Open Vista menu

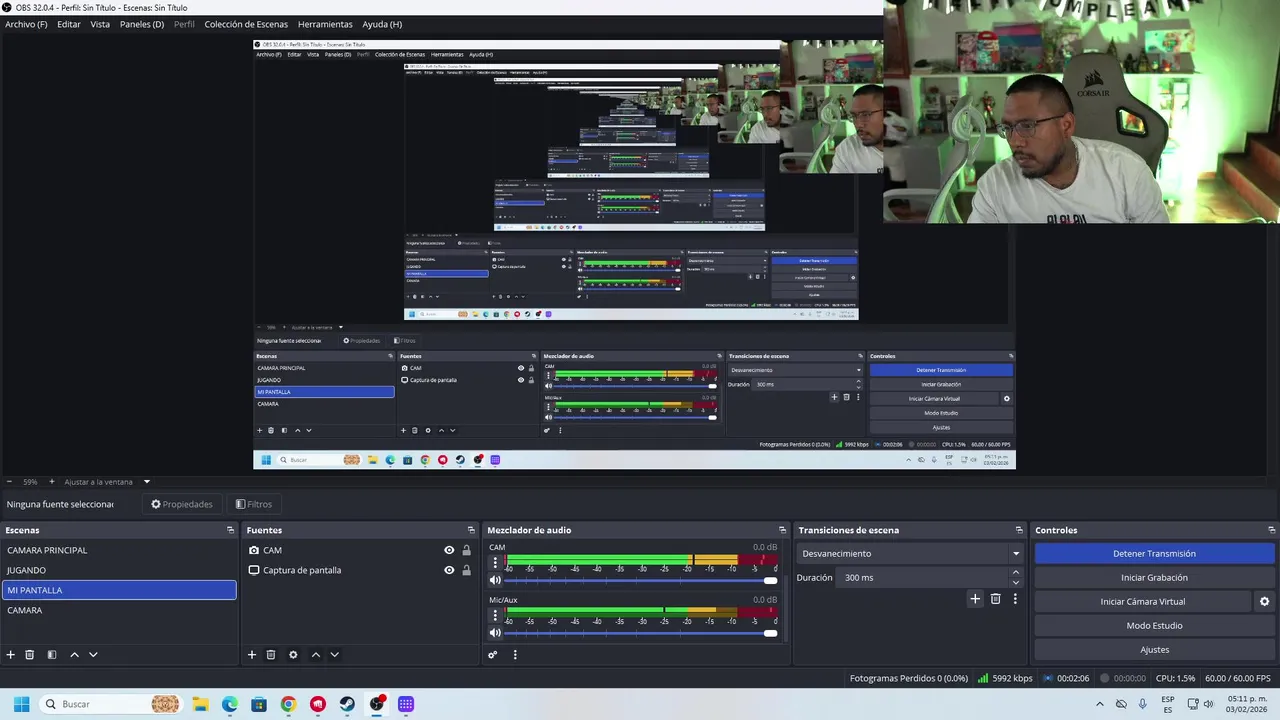[x=100, y=24]
